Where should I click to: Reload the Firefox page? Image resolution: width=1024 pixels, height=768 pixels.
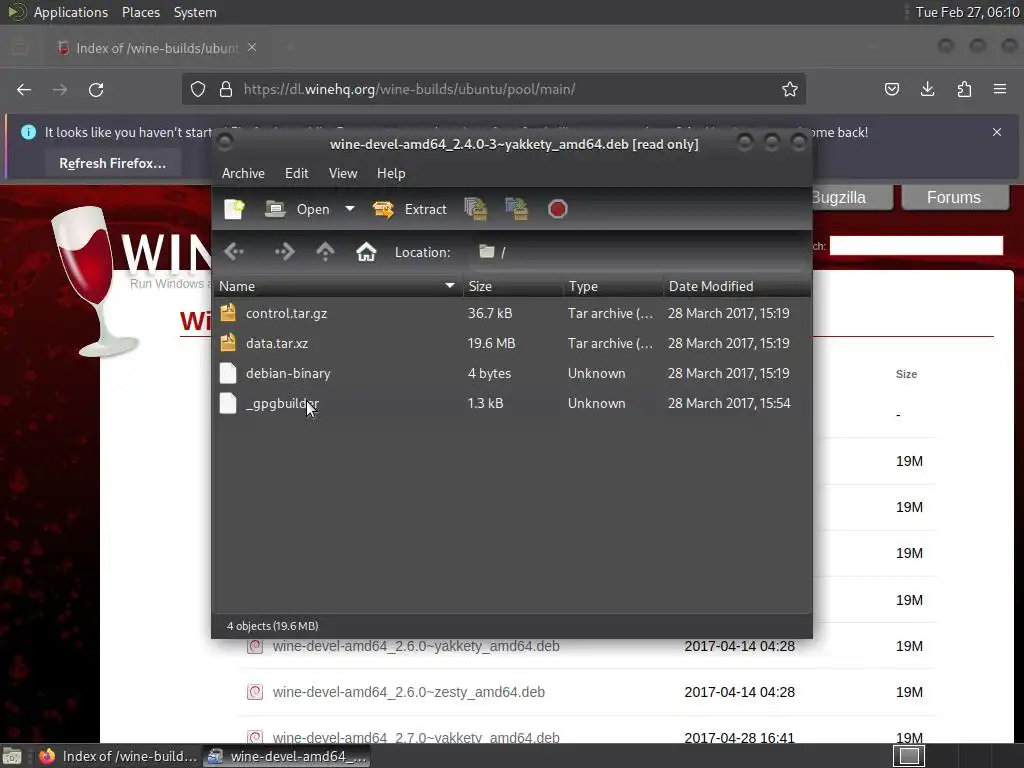tap(96, 89)
